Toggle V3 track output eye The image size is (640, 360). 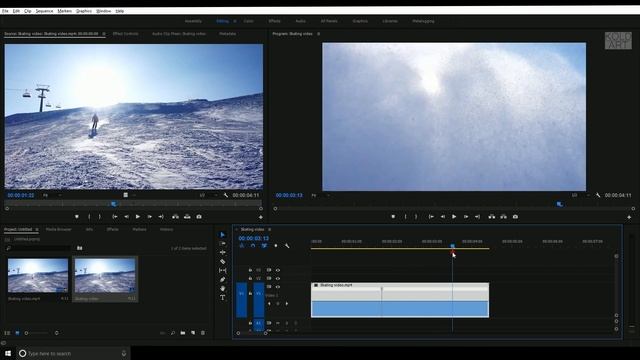coord(278,270)
